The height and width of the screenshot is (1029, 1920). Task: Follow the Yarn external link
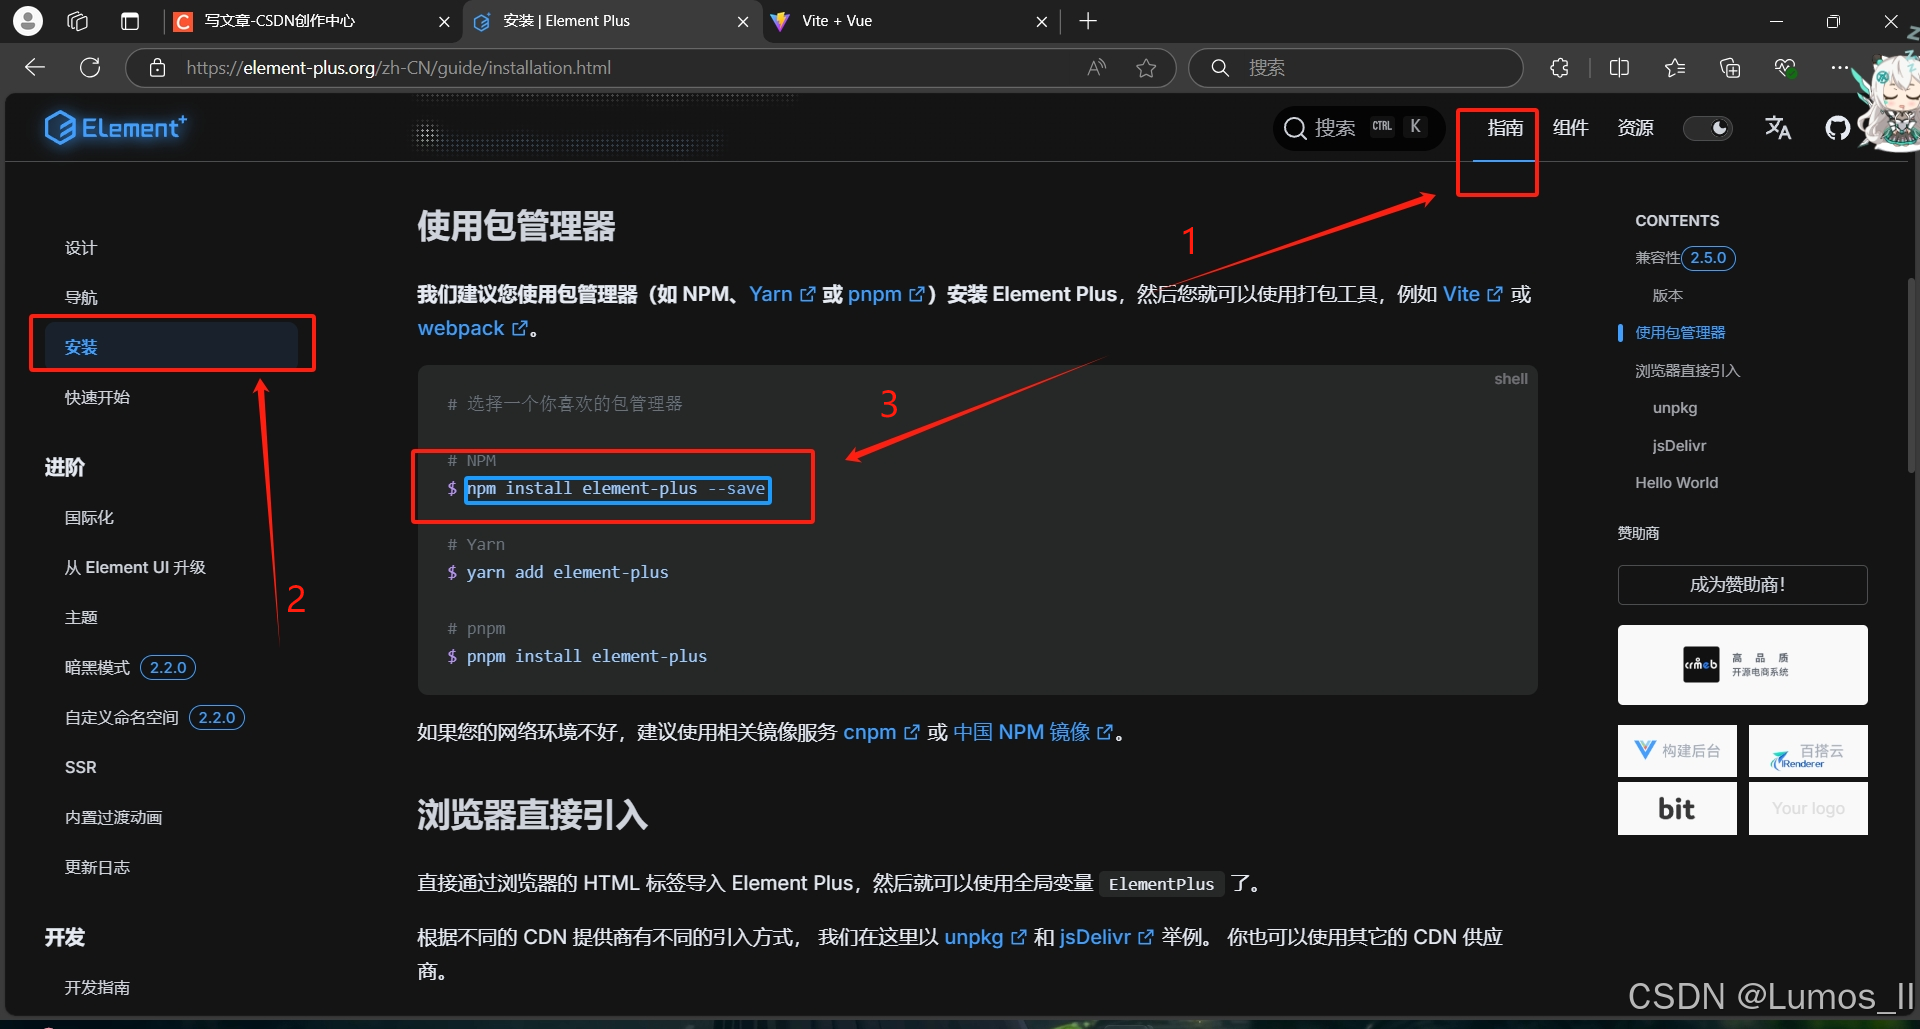click(x=782, y=294)
